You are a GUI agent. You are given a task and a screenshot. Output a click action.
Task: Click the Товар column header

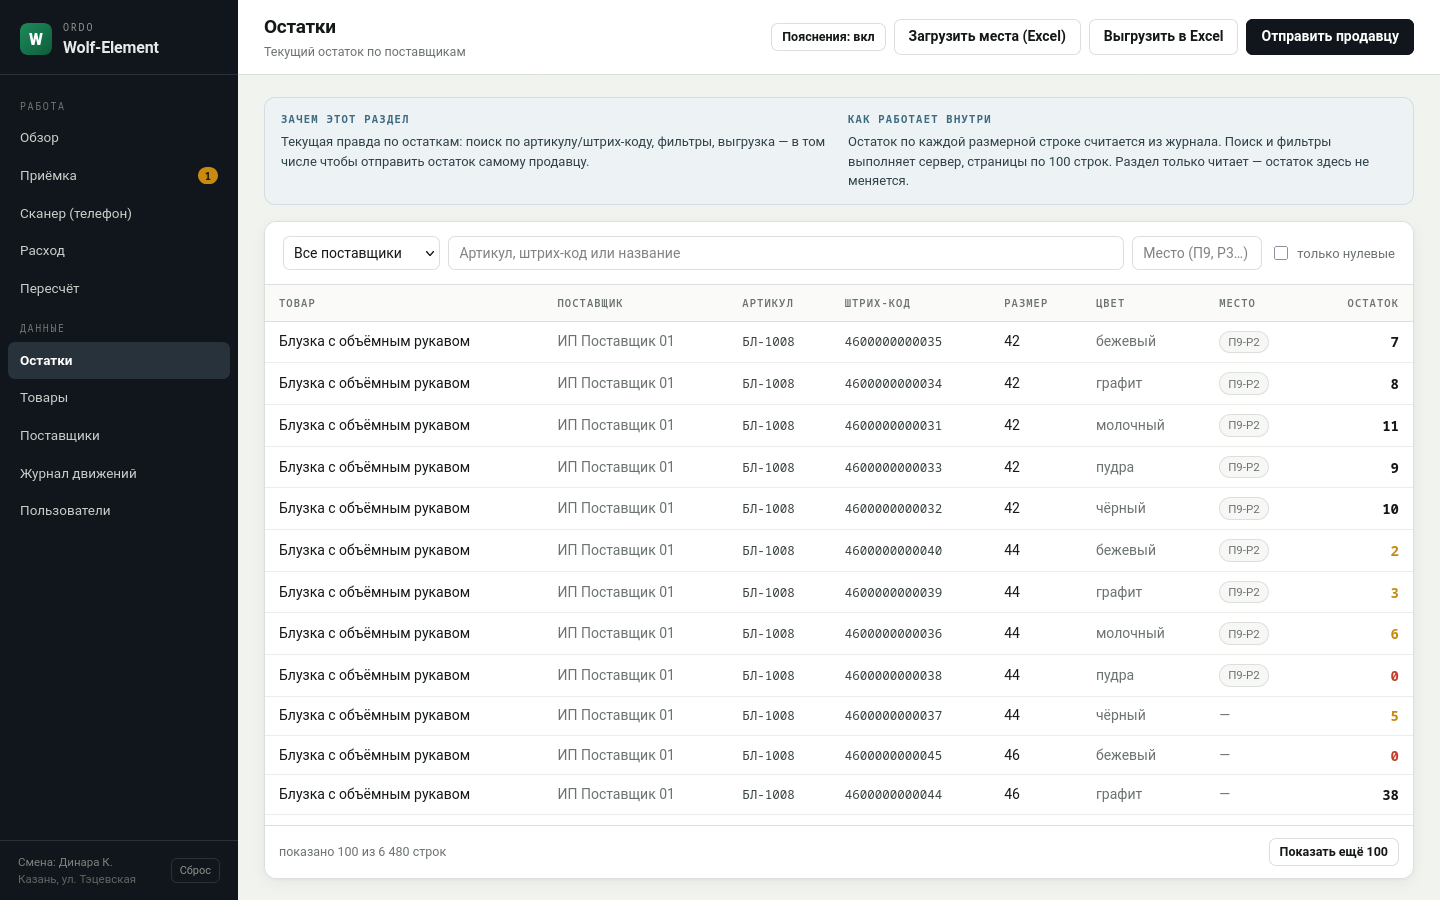coord(297,304)
